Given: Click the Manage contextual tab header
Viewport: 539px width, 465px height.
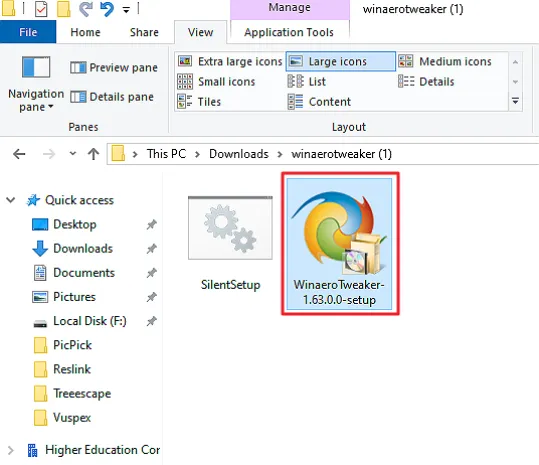Looking at the screenshot, I should click(x=289, y=8).
